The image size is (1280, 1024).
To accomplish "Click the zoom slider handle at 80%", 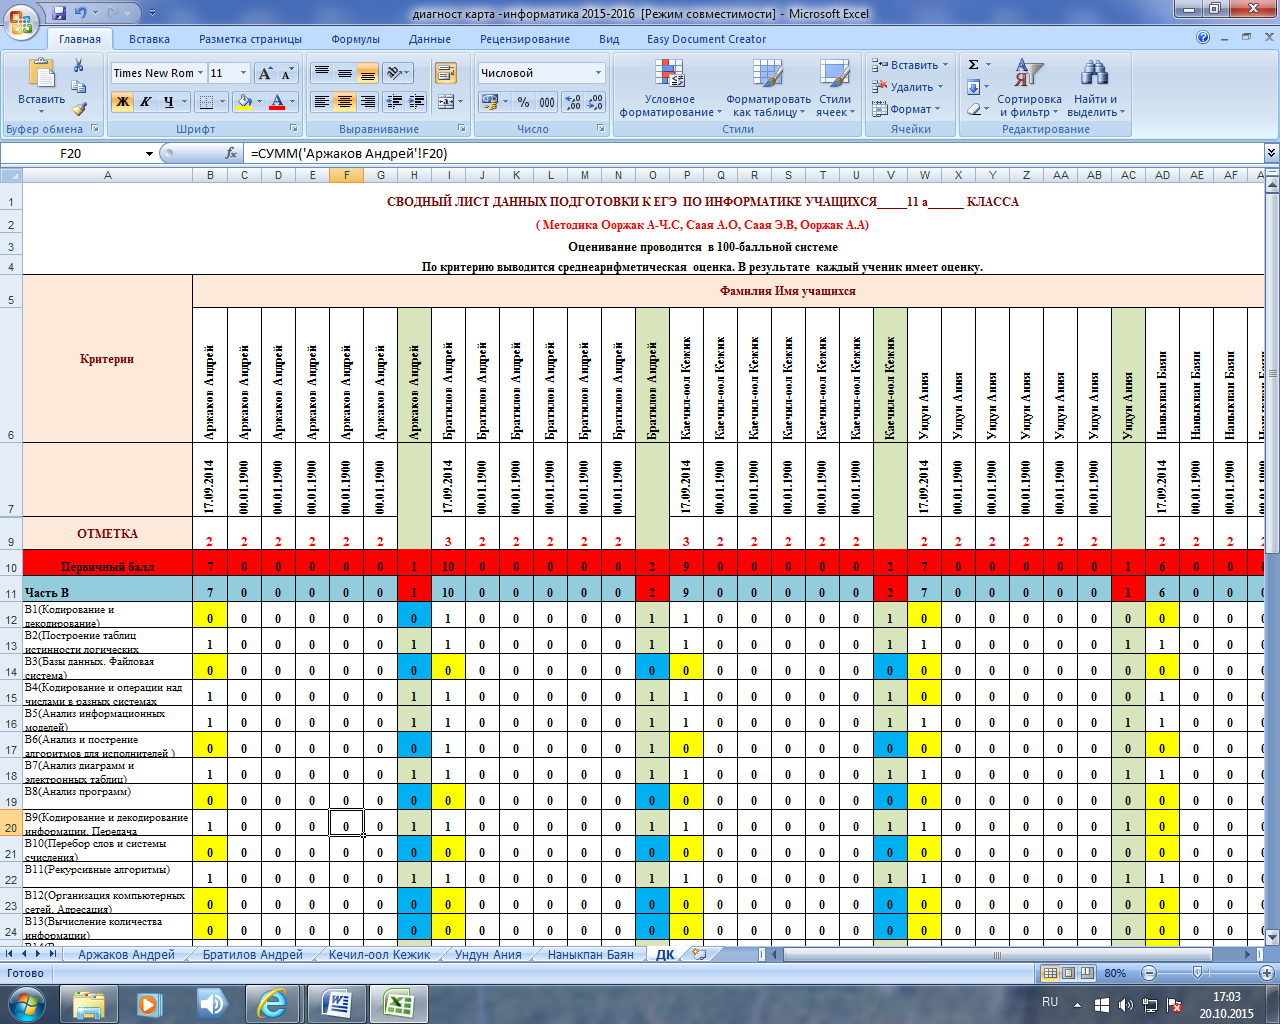I will pyautogui.click(x=1198, y=973).
